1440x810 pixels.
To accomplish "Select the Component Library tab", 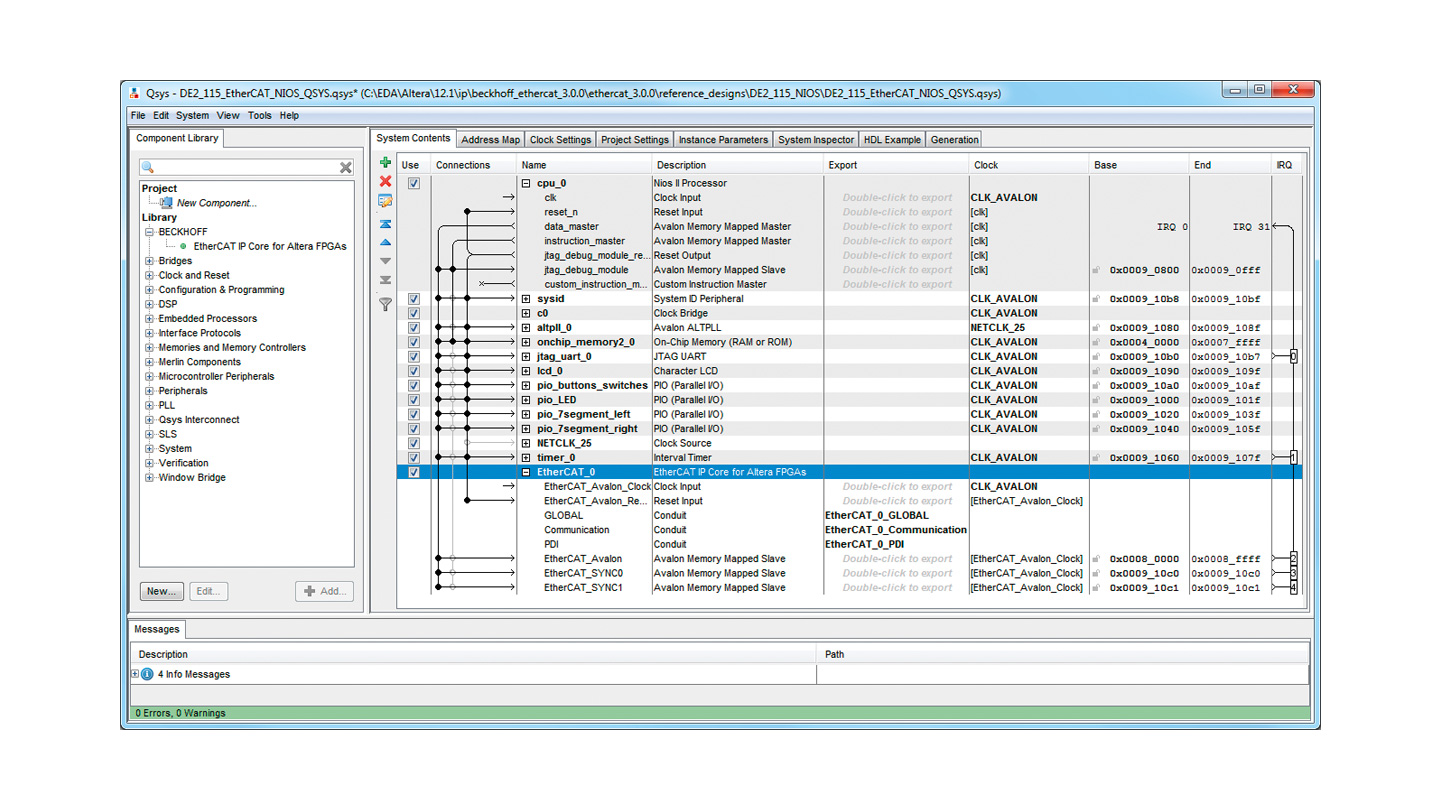I will 177,138.
